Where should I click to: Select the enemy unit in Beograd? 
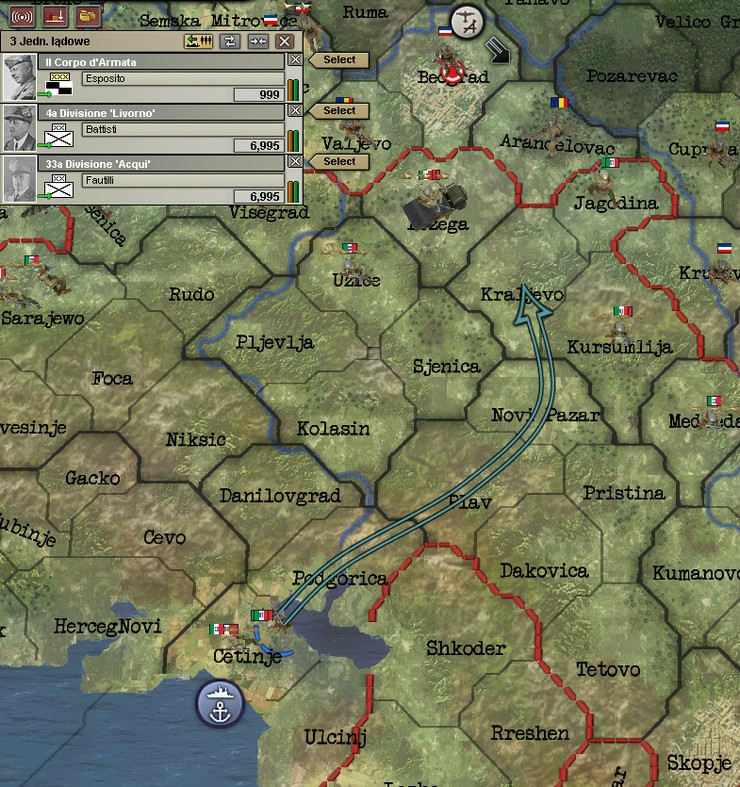coord(448,63)
